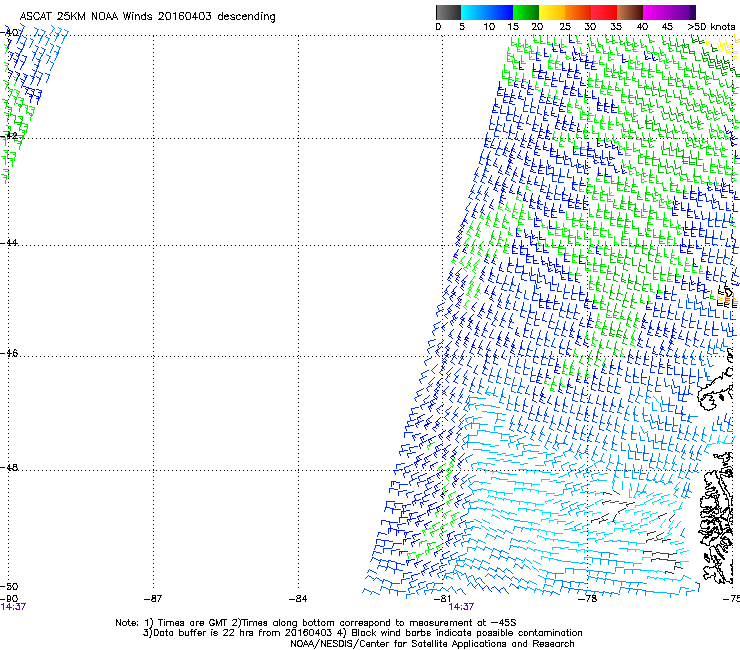Click the '>50 knots' legend label
Screen dimensions: 740x650
[711, 27]
